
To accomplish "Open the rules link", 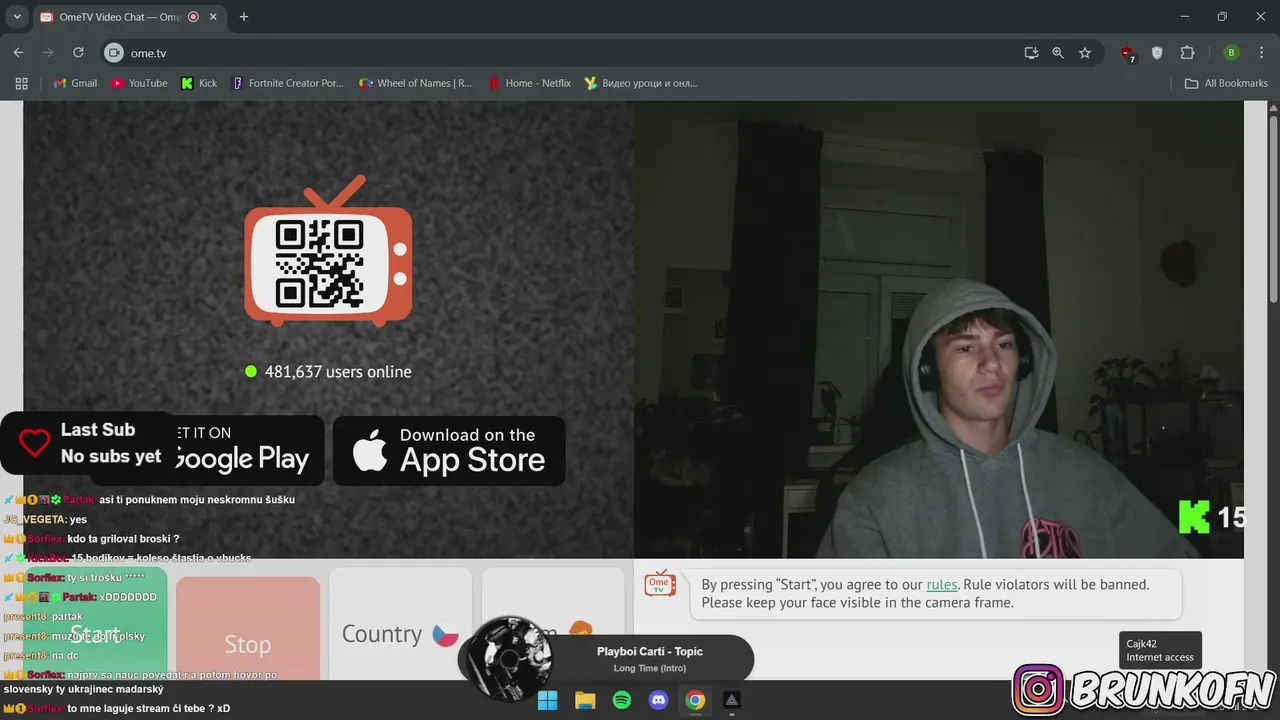I will click(x=942, y=584).
